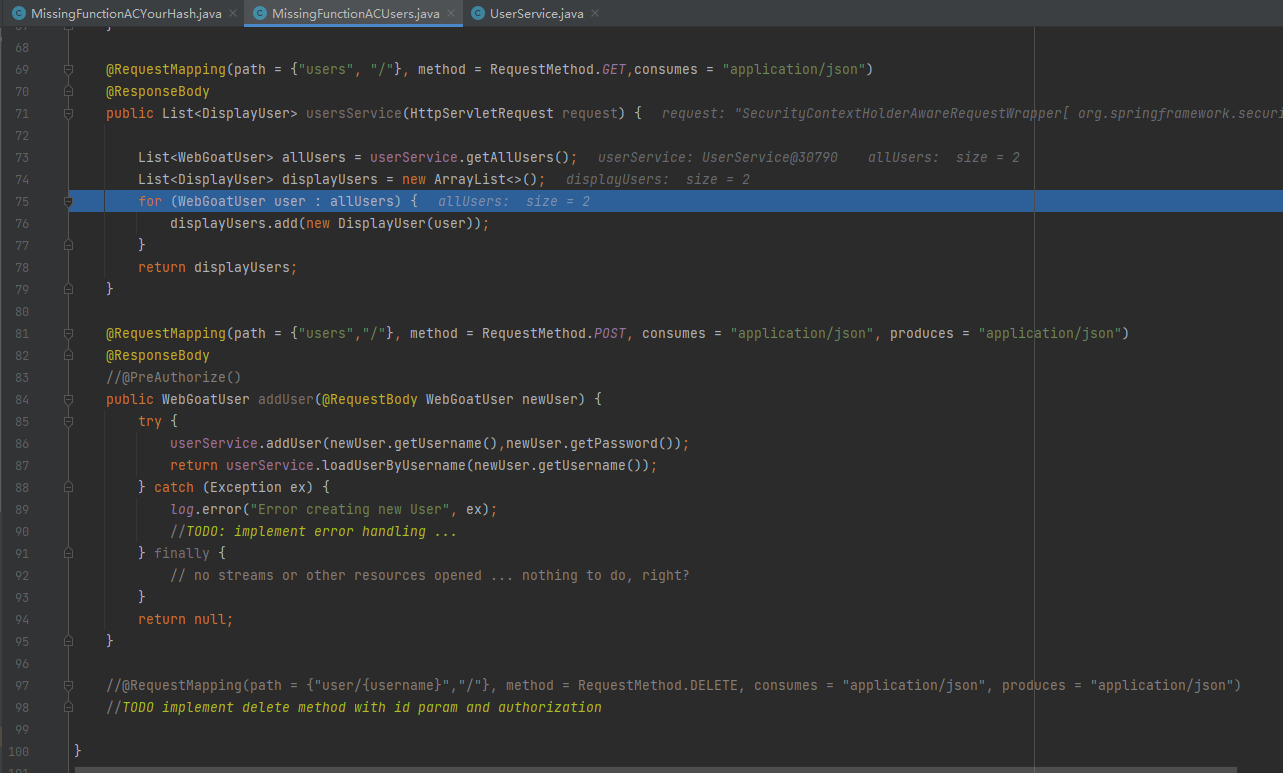Collapse the fold marker on line 69
1283x773 pixels.
tap(68, 70)
